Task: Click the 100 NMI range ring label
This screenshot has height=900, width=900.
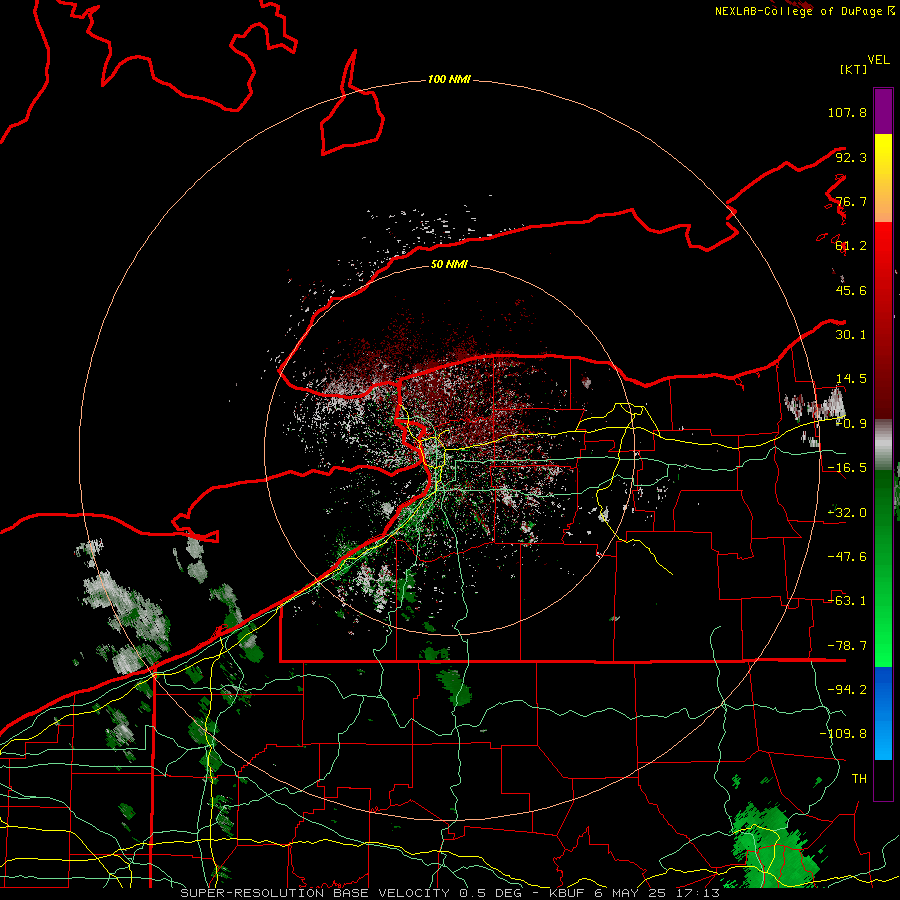Action: [x=449, y=79]
